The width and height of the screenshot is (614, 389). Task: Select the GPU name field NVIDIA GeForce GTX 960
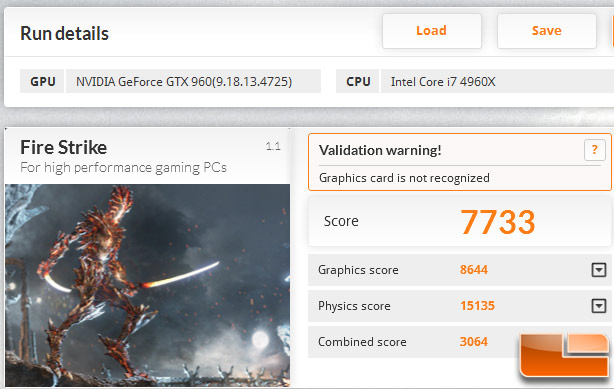pos(193,81)
